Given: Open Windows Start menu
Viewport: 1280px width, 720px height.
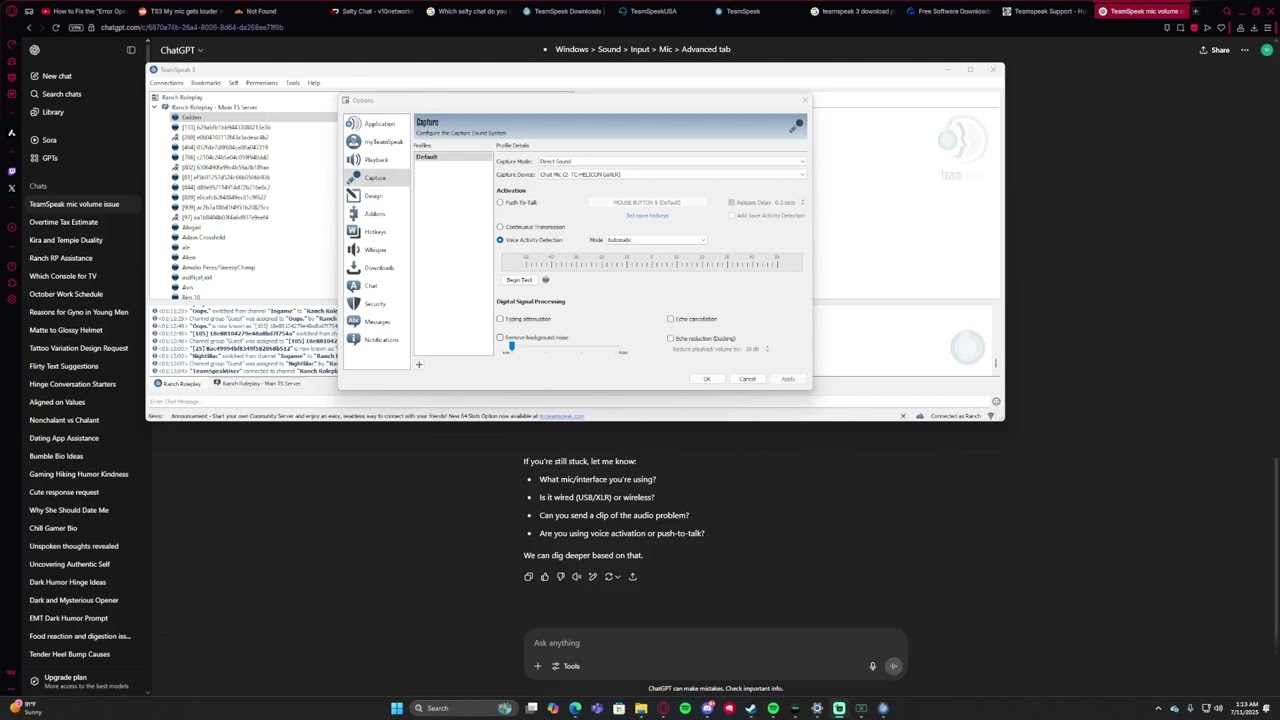Looking at the screenshot, I should pyautogui.click(x=397, y=709).
